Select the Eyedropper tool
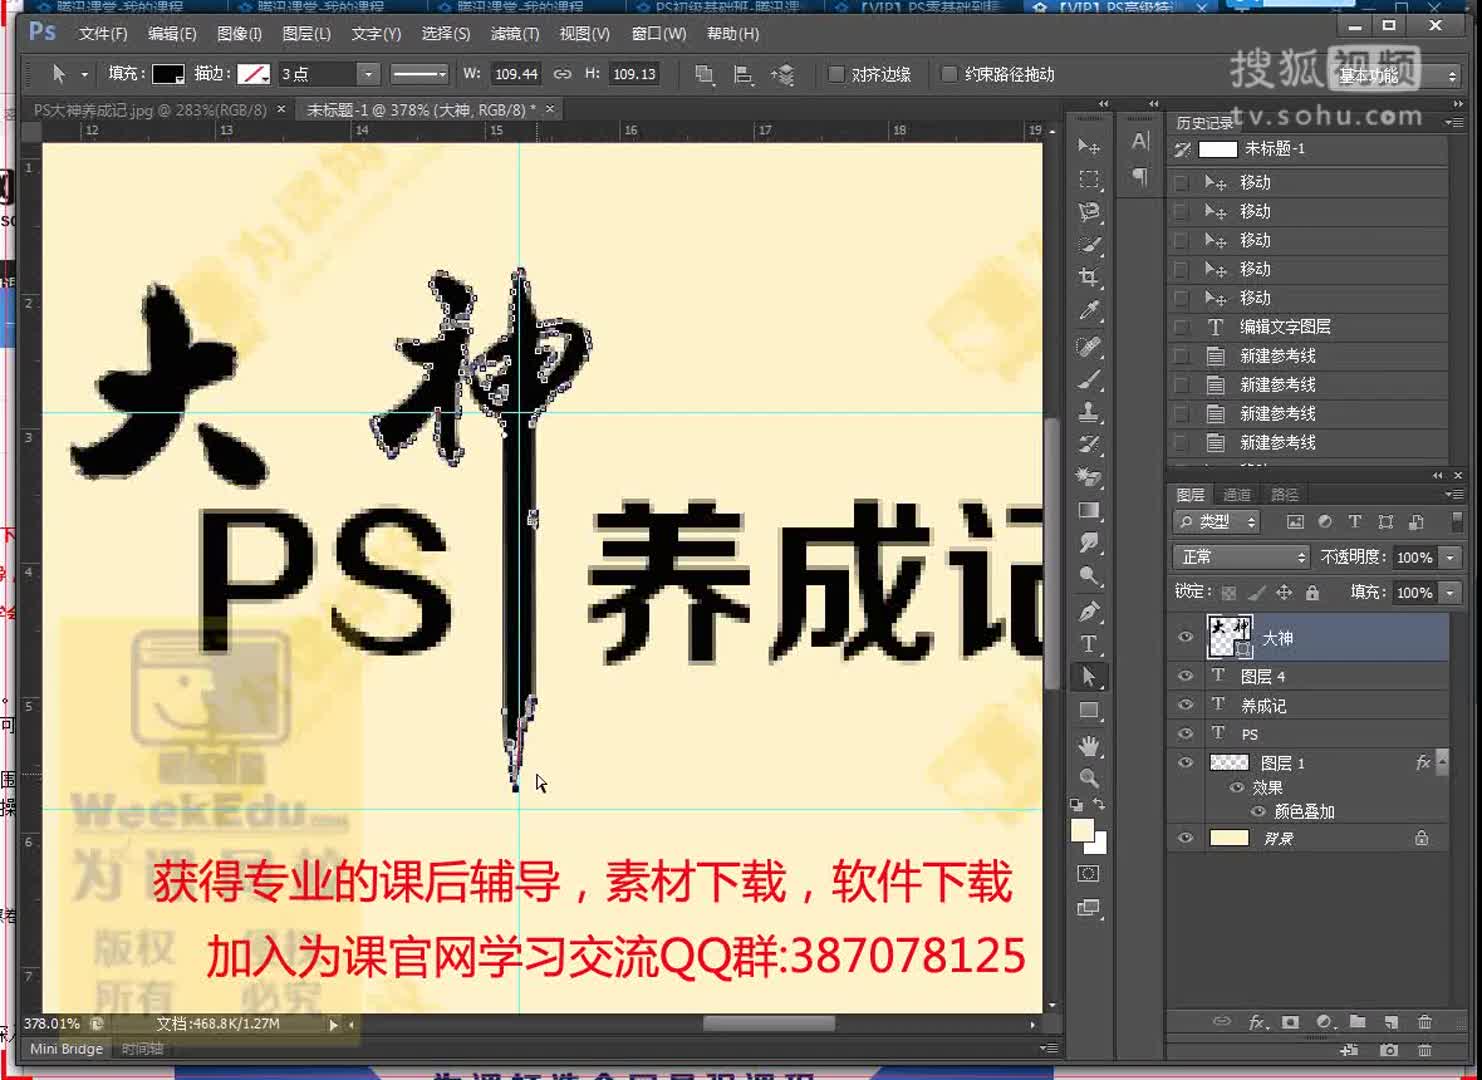This screenshot has height=1080, width=1482. pyautogui.click(x=1089, y=311)
